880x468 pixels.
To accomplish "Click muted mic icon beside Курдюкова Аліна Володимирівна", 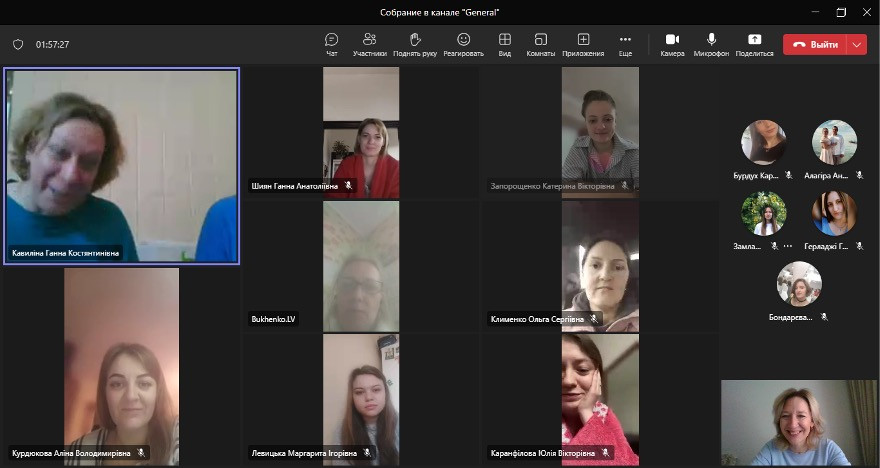I will (141, 452).
